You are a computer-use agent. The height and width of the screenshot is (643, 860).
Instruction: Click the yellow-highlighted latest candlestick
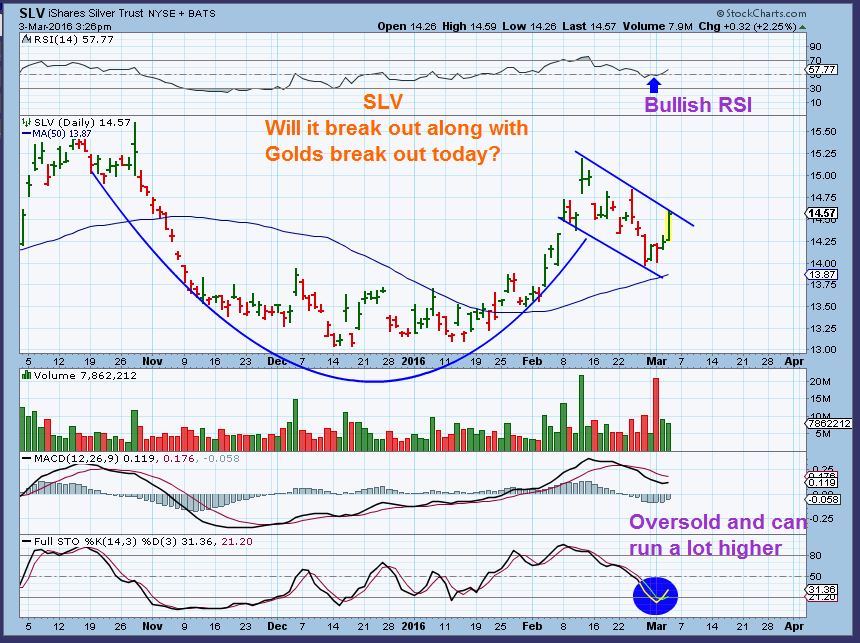click(x=669, y=225)
